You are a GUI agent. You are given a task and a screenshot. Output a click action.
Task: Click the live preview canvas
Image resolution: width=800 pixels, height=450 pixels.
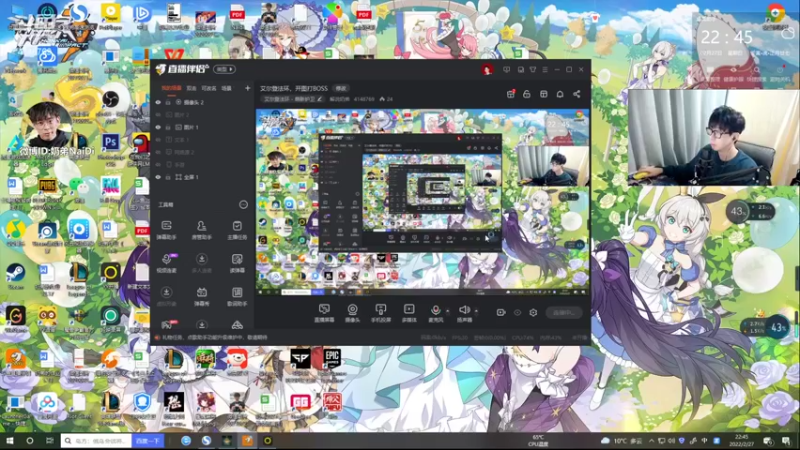422,202
